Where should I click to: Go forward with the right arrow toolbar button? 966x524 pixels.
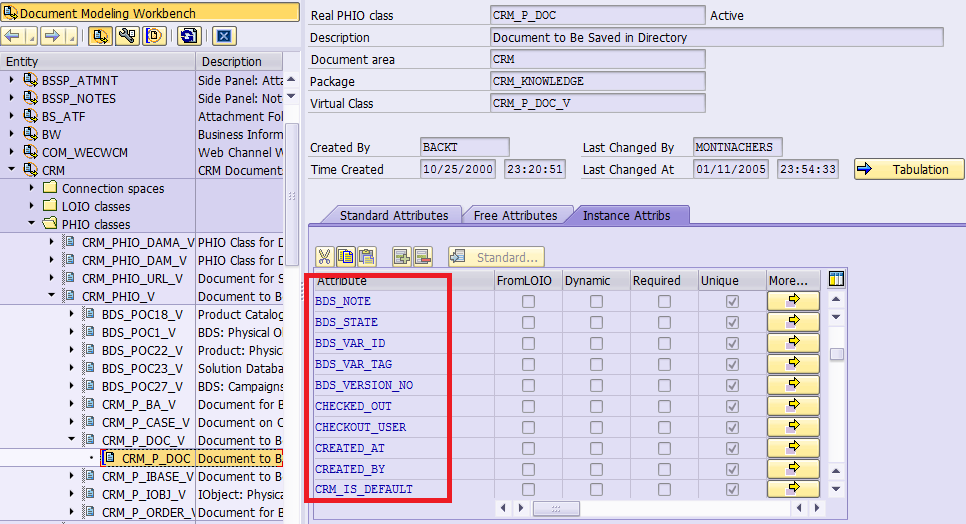click(x=52, y=36)
